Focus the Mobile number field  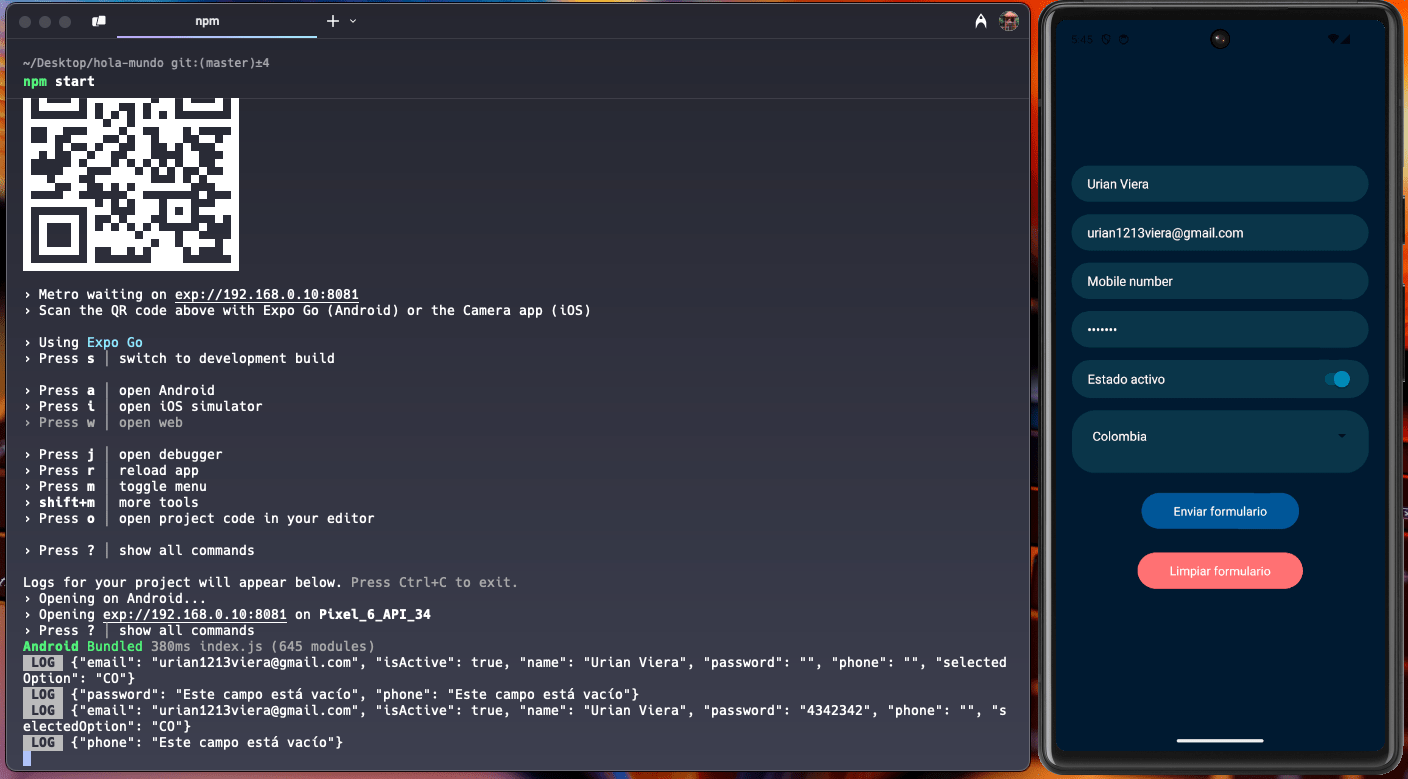point(1220,281)
